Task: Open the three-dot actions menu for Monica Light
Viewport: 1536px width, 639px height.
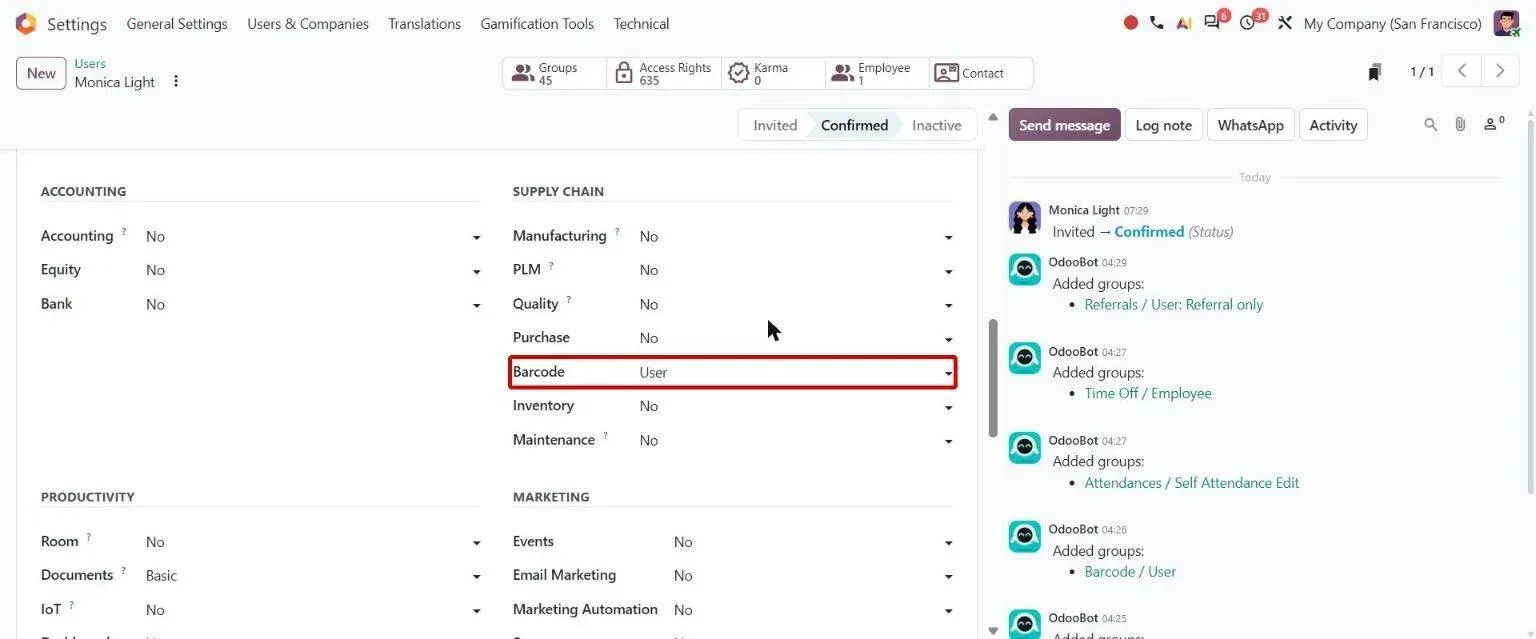Action: coord(176,81)
